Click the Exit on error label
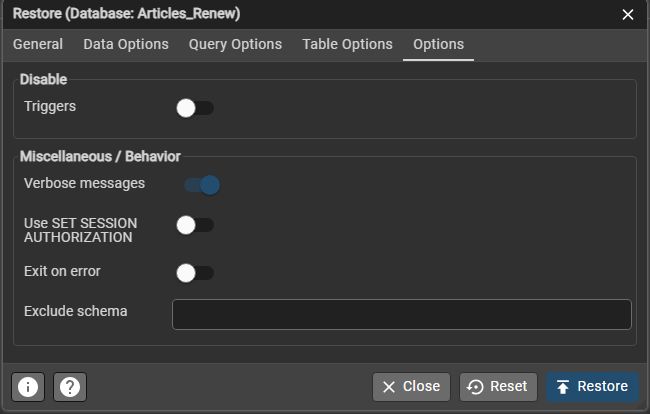 pos(62,271)
